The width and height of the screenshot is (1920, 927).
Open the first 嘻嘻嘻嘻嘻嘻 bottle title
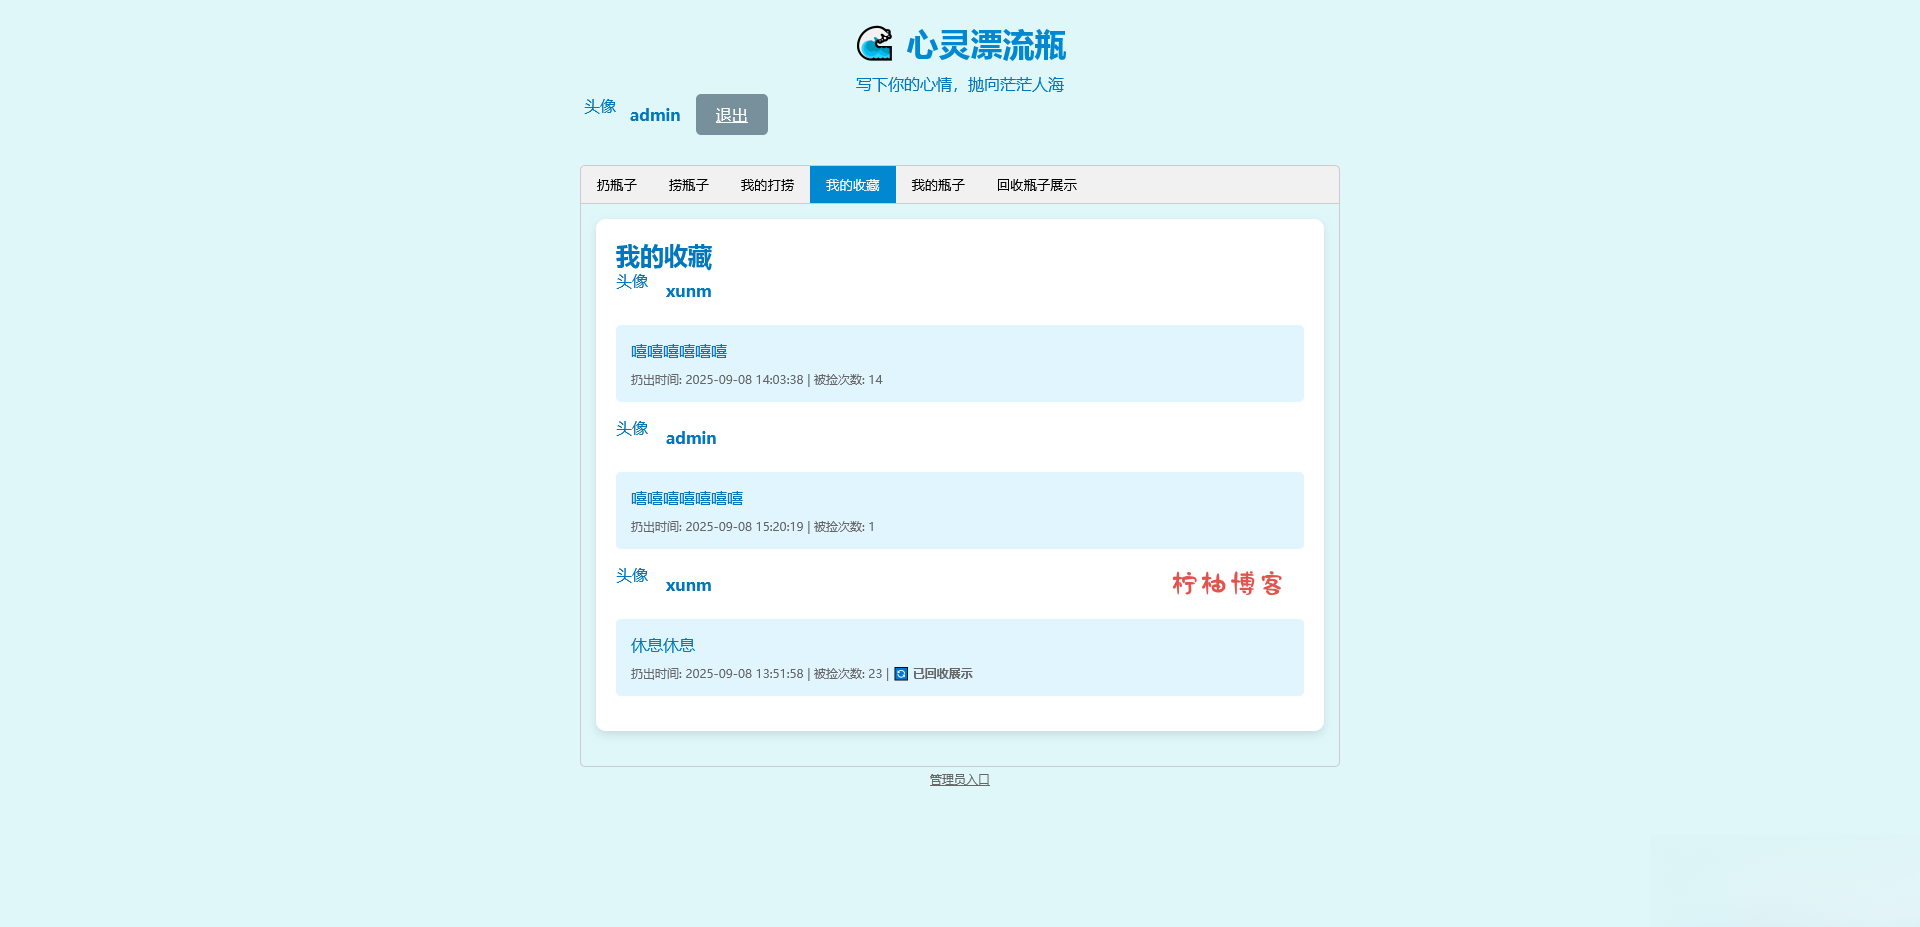678,351
